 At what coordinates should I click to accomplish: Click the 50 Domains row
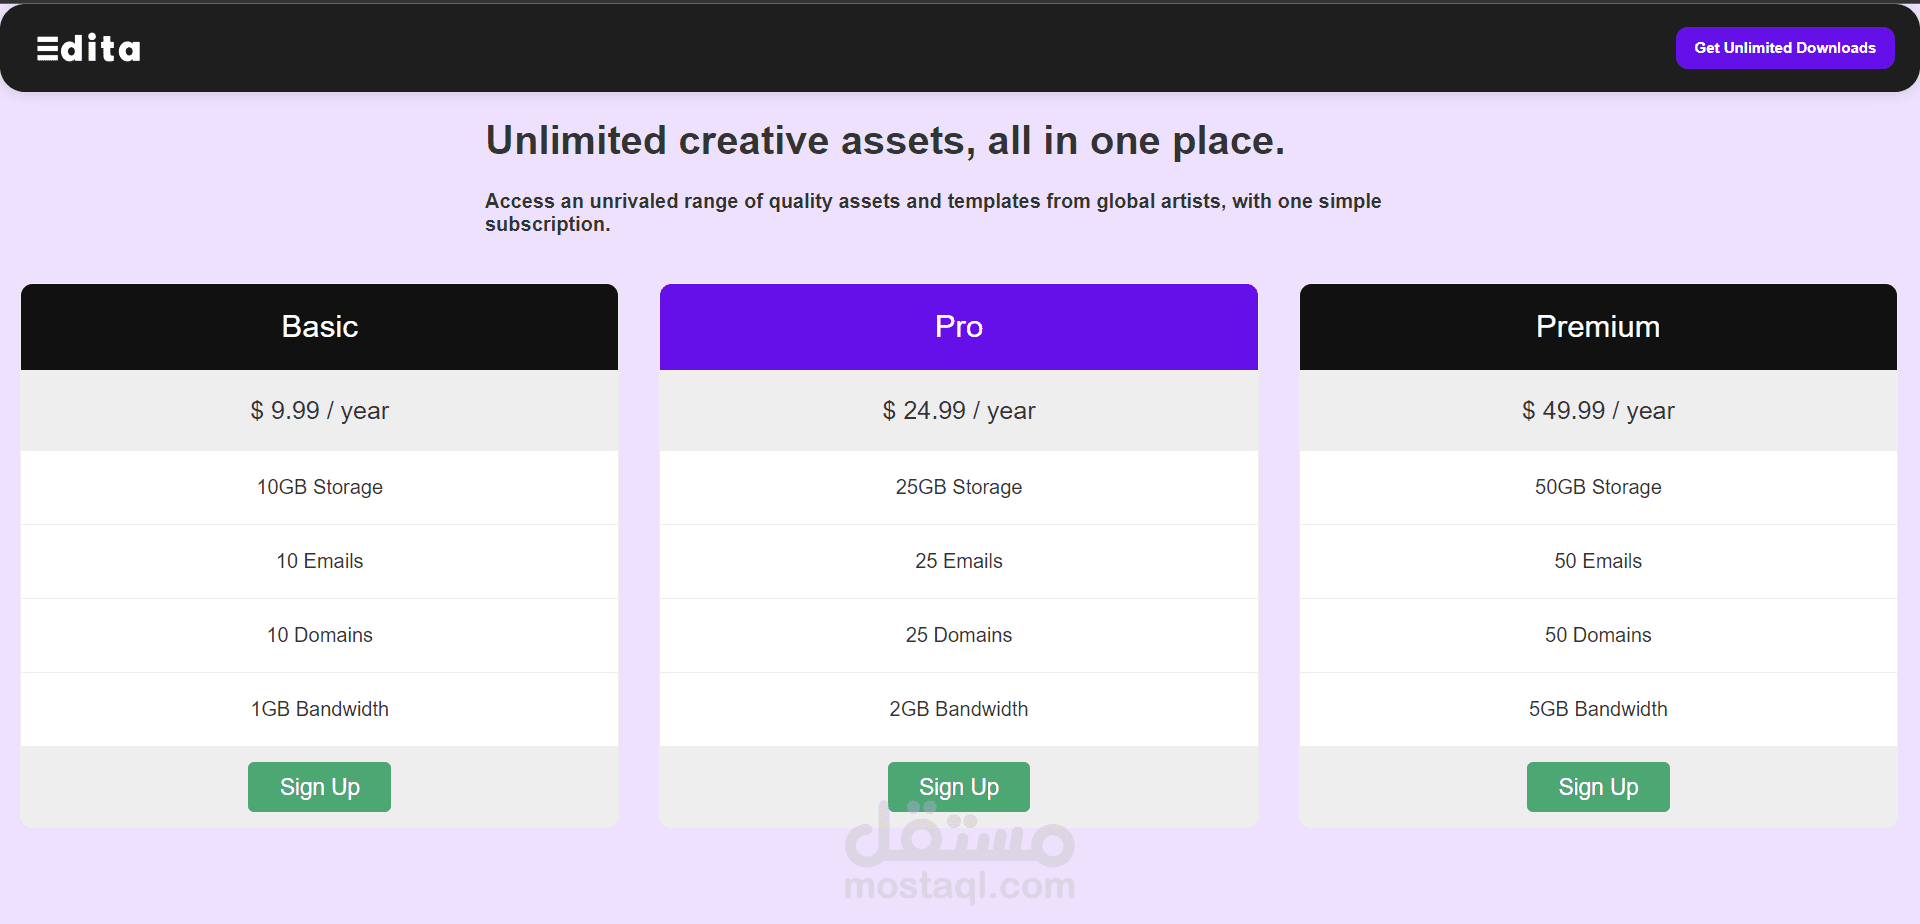point(1597,635)
